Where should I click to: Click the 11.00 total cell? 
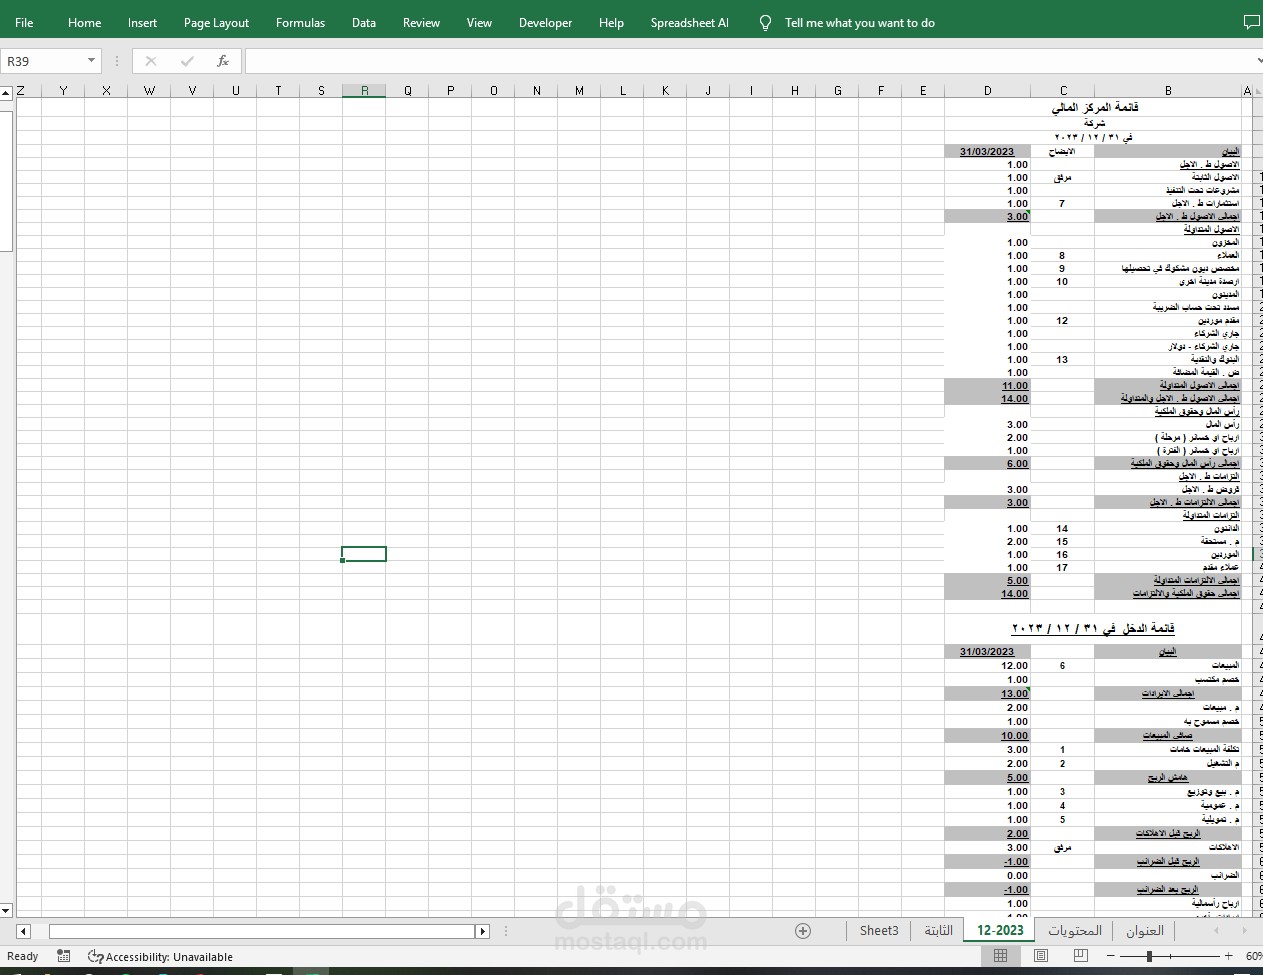tap(987, 385)
